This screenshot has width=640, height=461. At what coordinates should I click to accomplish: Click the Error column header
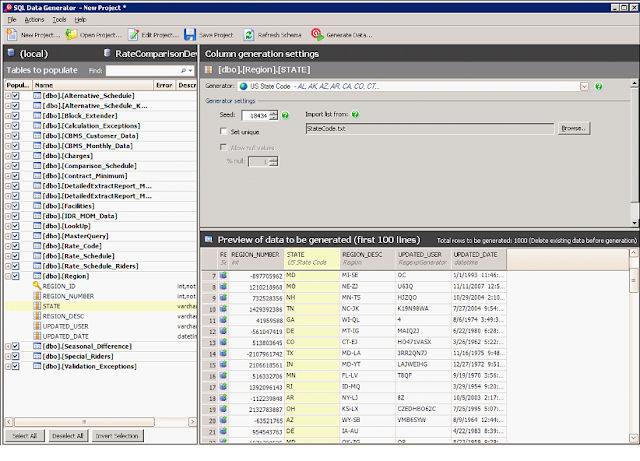[x=164, y=85]
